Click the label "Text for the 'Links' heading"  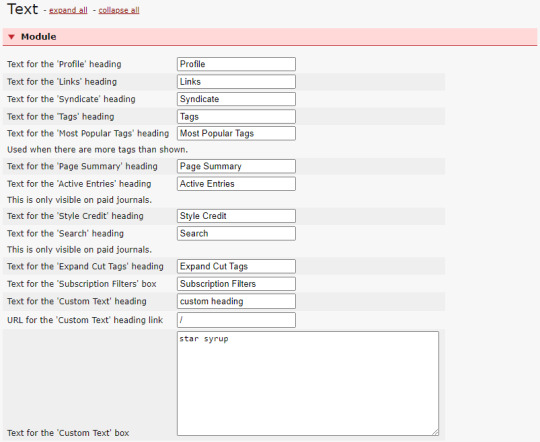62,82
